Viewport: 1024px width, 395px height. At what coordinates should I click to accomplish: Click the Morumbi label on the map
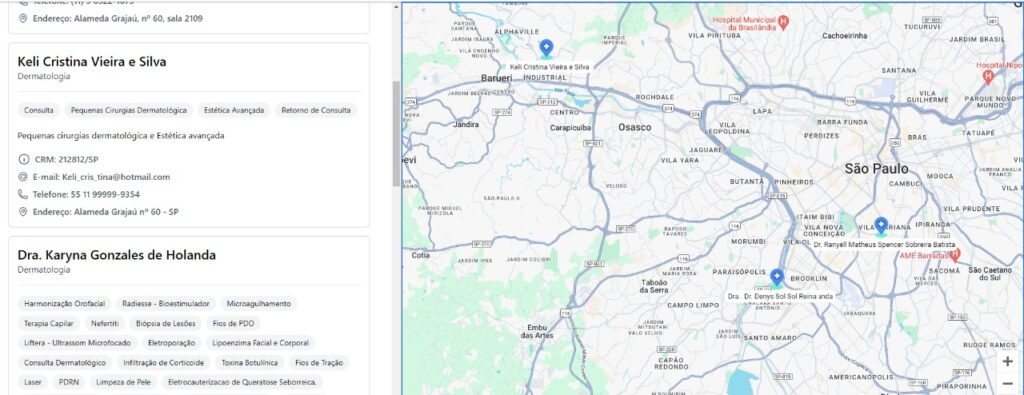[x=748, y=242]
